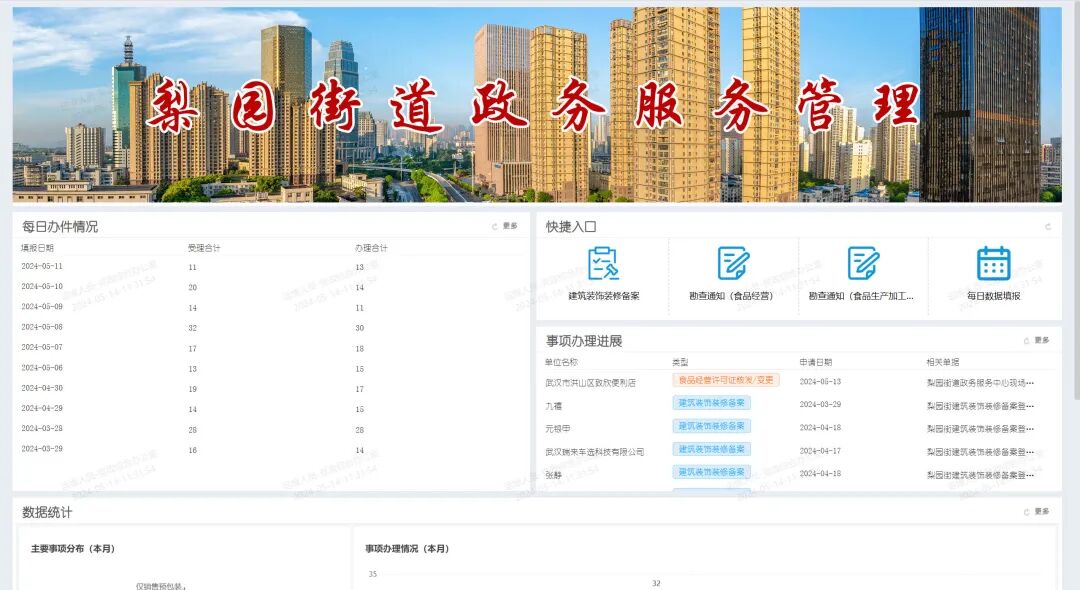
Task: Click the 建筑装饰装修备案 tag in 武汉瑞来车选科技 row
Action: [712, 449]
